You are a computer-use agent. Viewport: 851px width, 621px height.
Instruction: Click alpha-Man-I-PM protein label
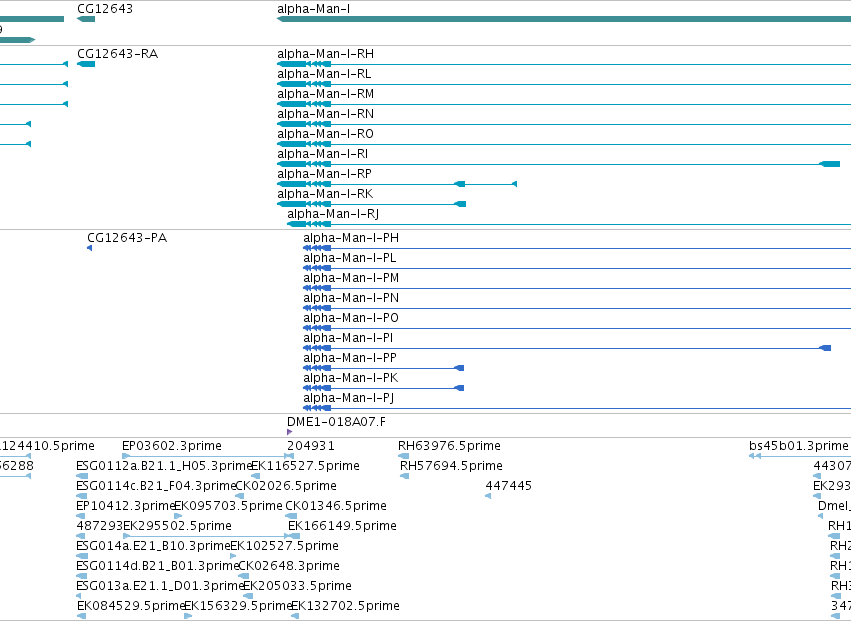point(351,278)
